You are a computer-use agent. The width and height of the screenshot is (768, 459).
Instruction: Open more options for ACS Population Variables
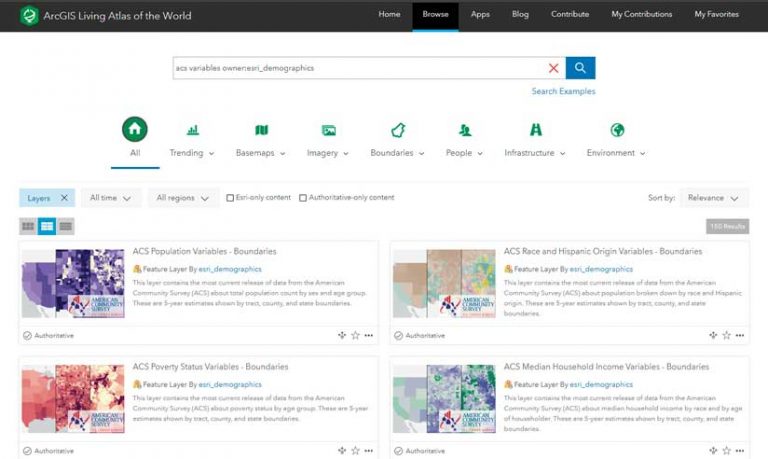coord(369,336)
